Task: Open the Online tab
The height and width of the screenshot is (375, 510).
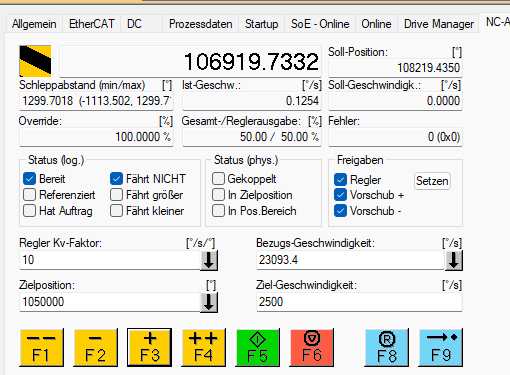Action: [376, 24]
